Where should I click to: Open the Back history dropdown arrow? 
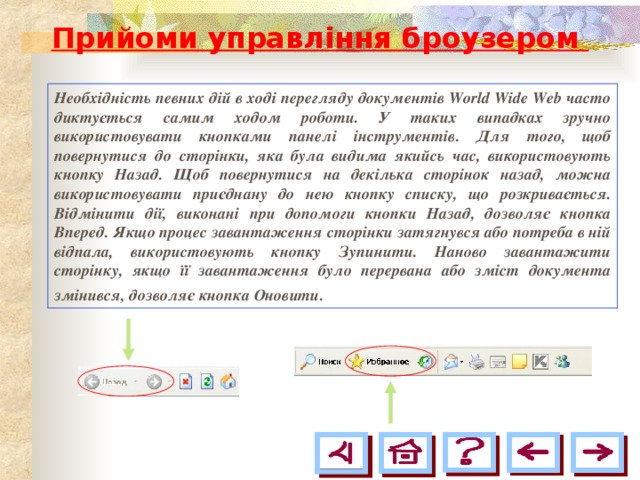click(x=136, y=381)
